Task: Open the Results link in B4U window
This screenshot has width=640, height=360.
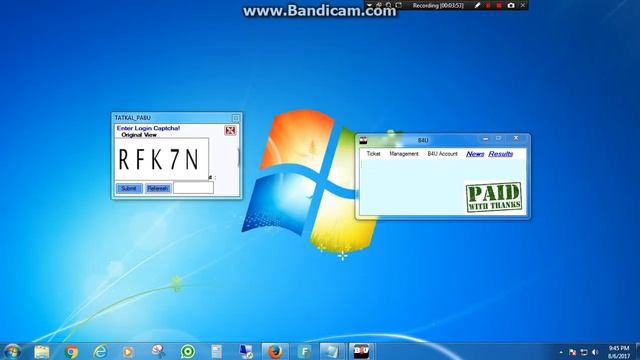Action: pyautogui.click(x=500, y=154)
